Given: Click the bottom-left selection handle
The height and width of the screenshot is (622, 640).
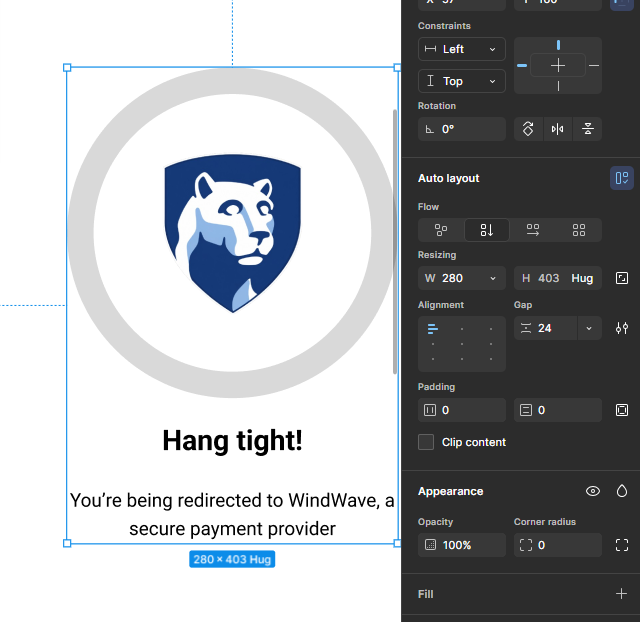Looking at the screenshot, I should pyautogui.click(x=67, y=544).
